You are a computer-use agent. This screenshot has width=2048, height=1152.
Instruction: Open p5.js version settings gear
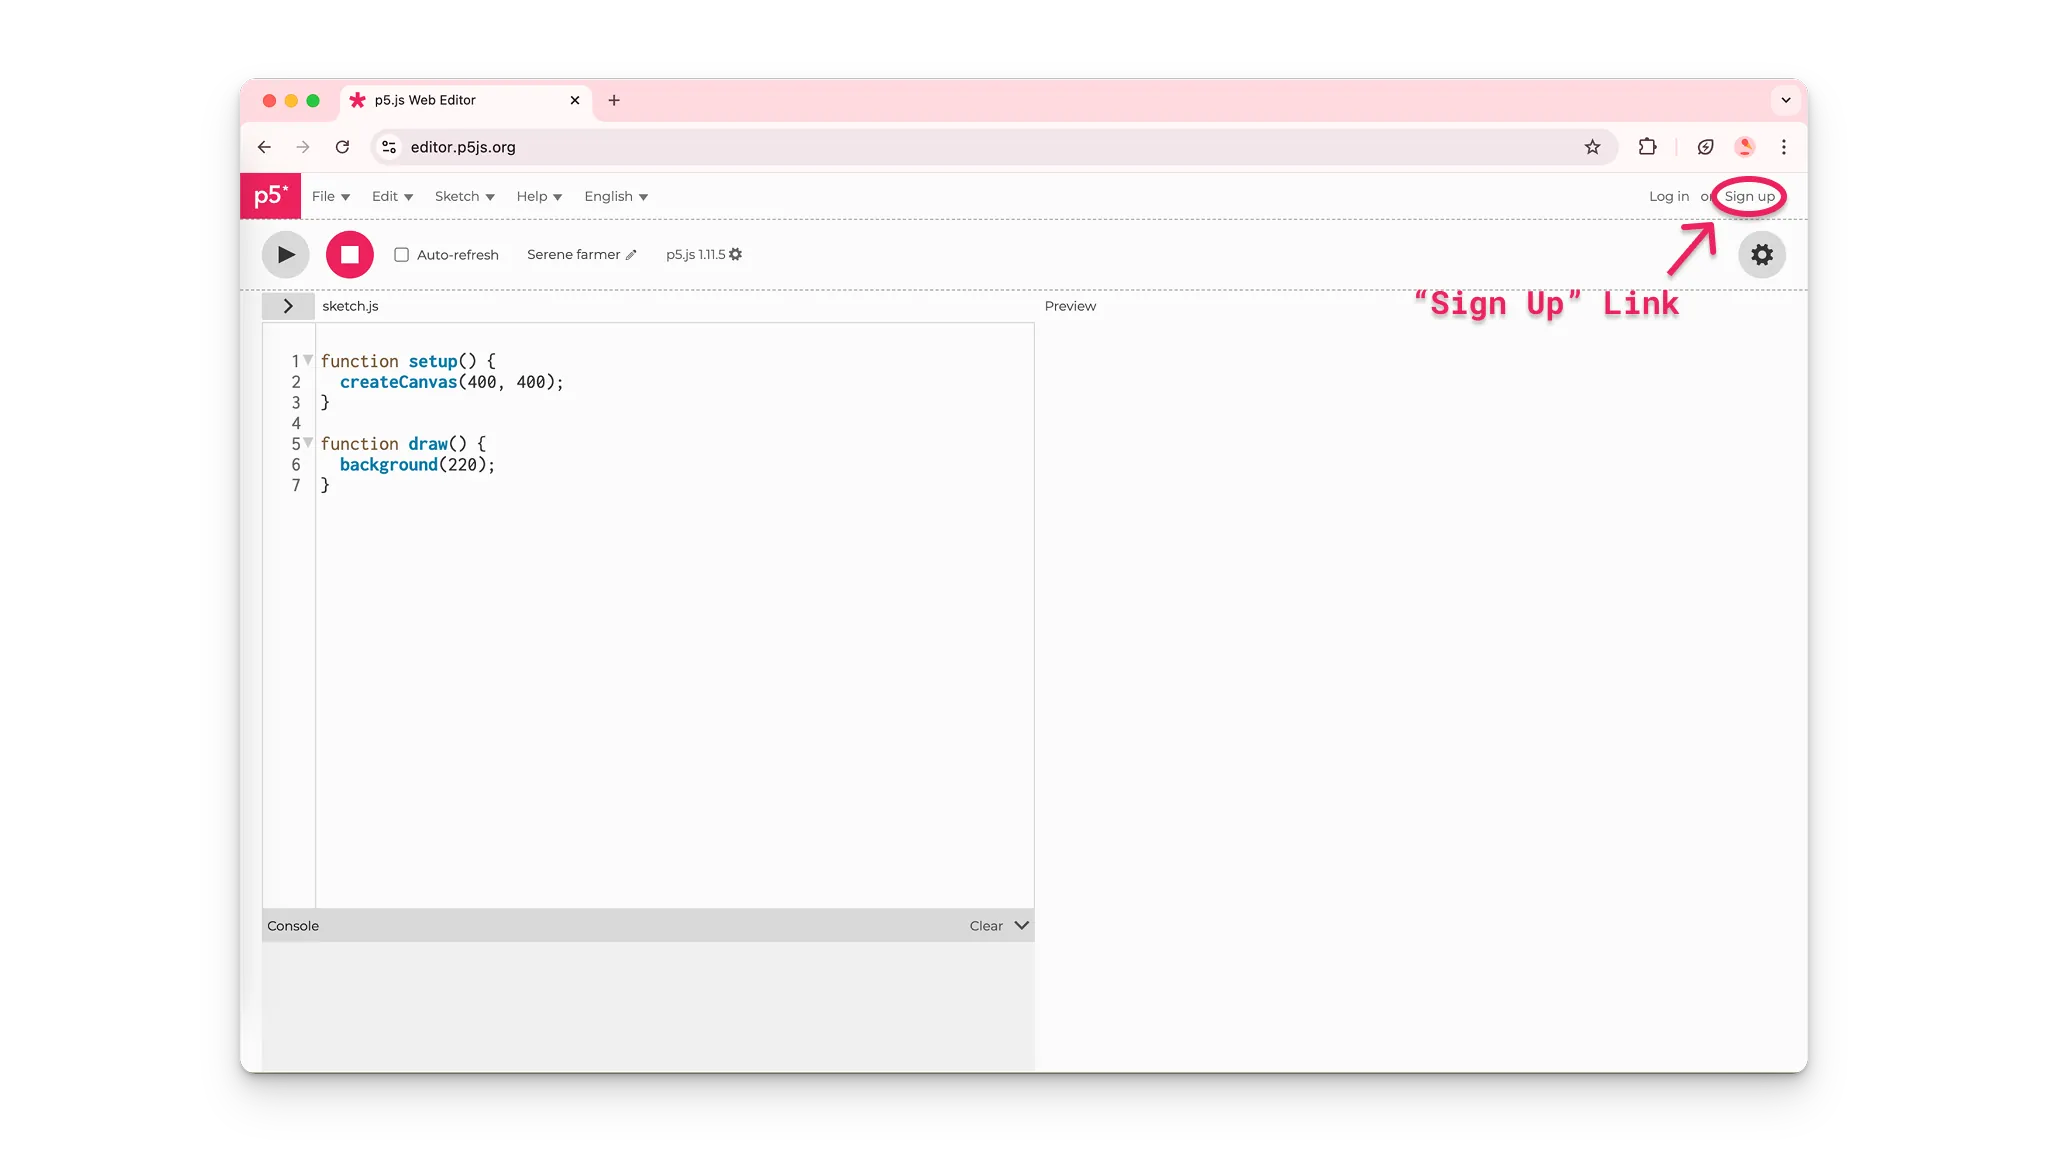coord(735,254)
